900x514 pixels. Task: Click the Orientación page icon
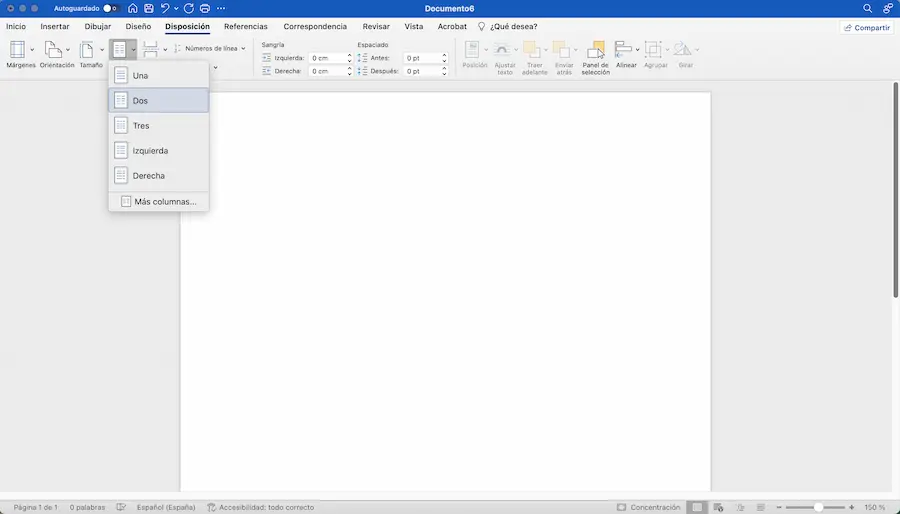tap(53, 49)
